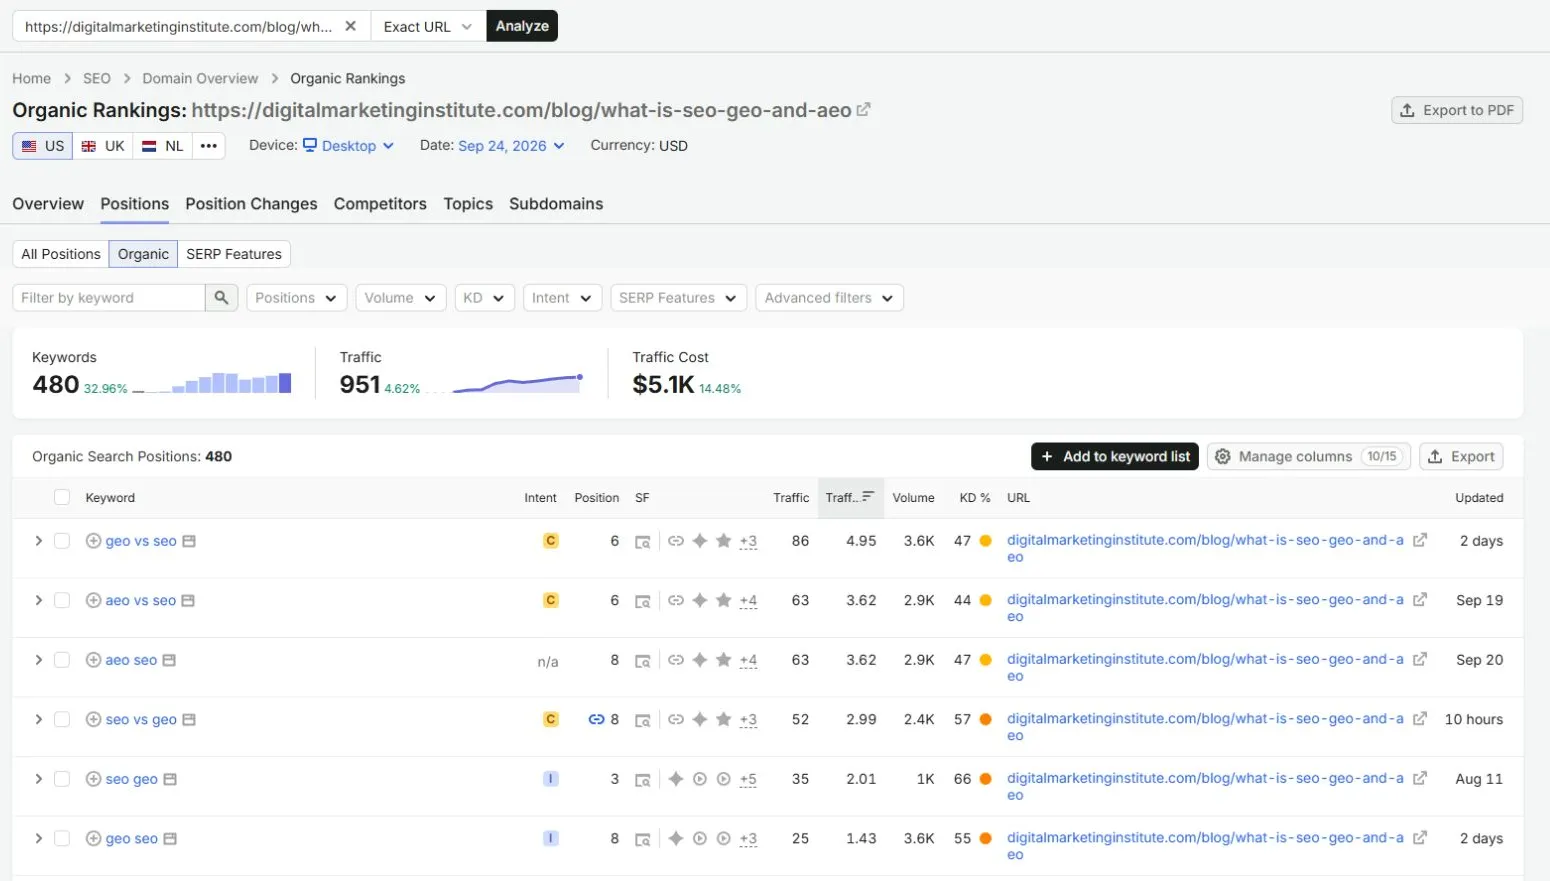Viewport: 1550px width, 881px height.
Task: Open the Exact URL dropdown
Action: pyautogui.click(x=428, y=26)
